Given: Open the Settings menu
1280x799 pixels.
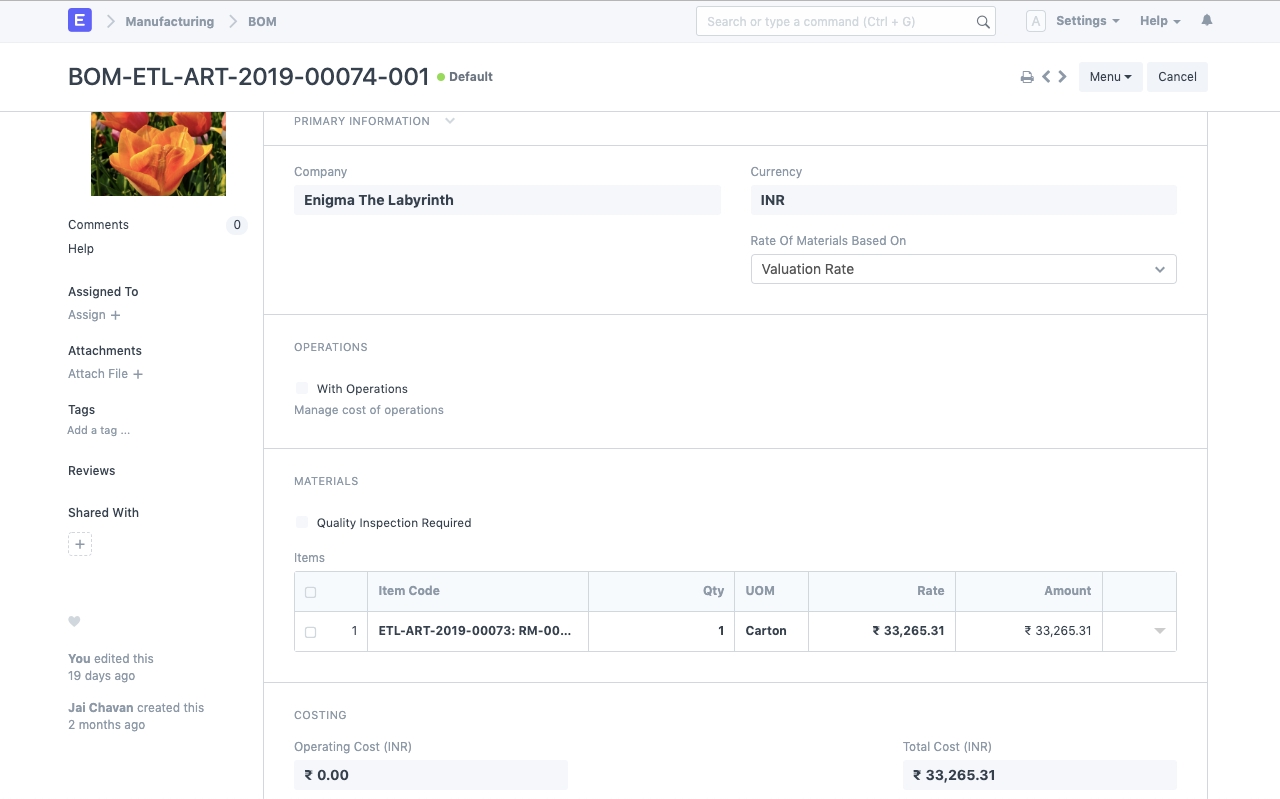Looking at the screenshot, I should coord(1087,21).
